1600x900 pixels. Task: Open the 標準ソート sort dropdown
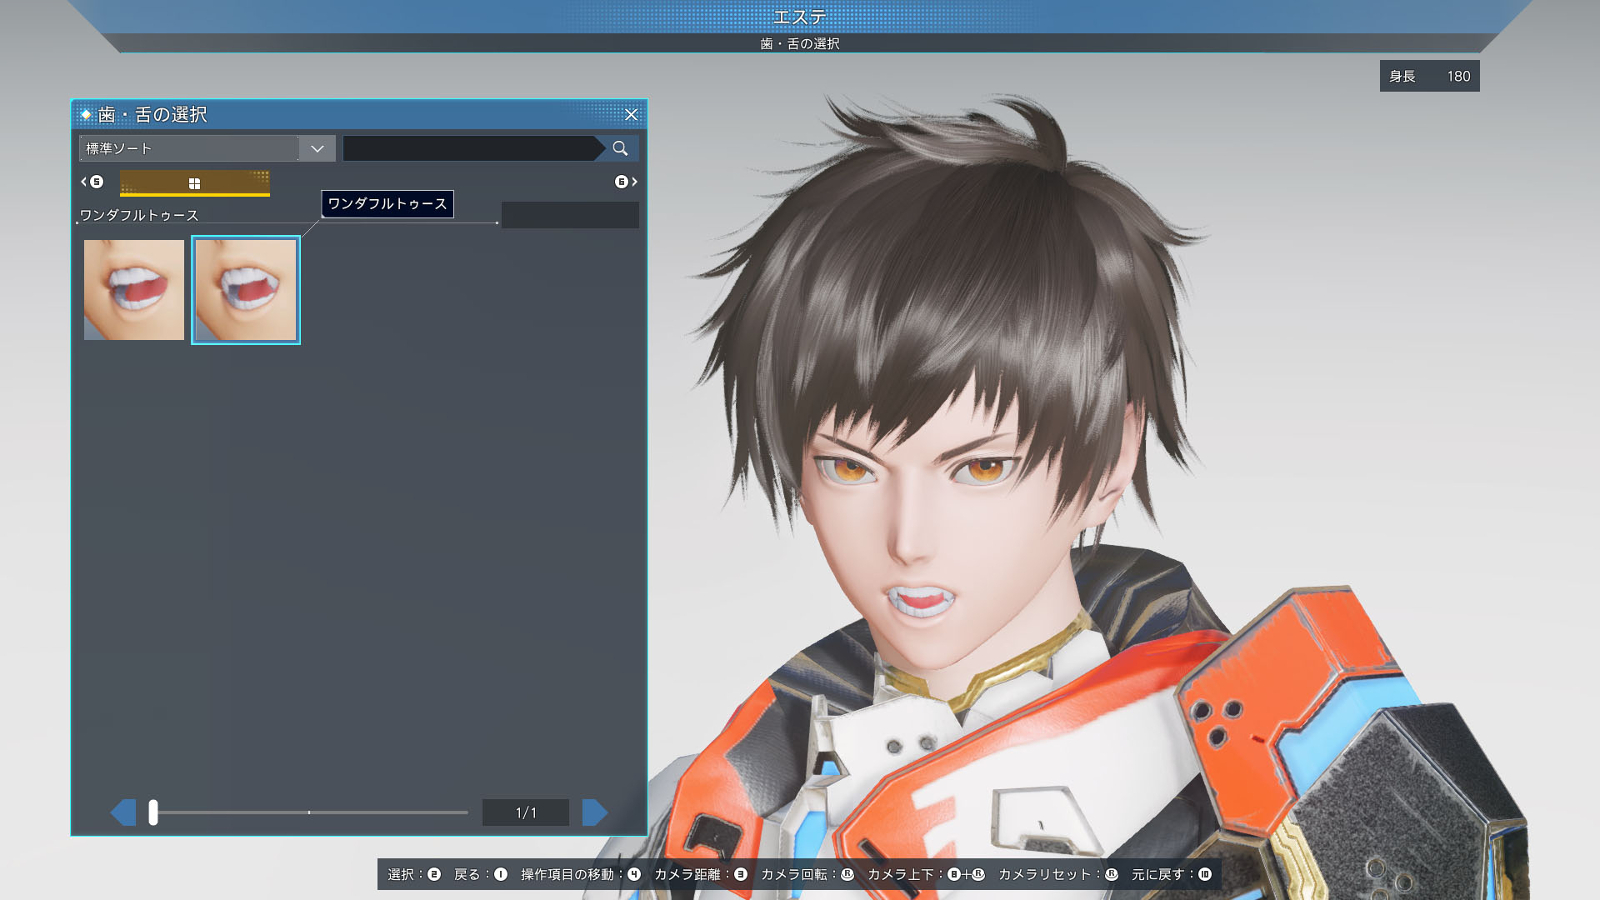click(207, 149)
